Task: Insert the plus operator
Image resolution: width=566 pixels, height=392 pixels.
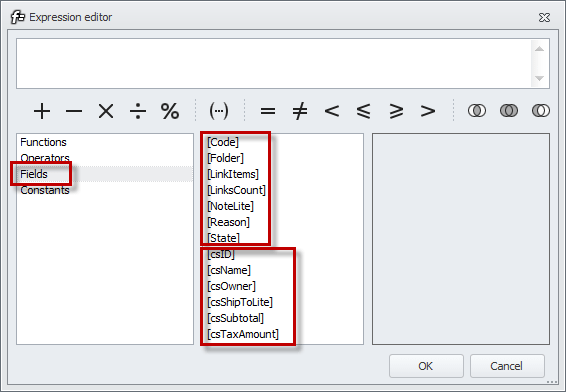Action: [42, 111]
